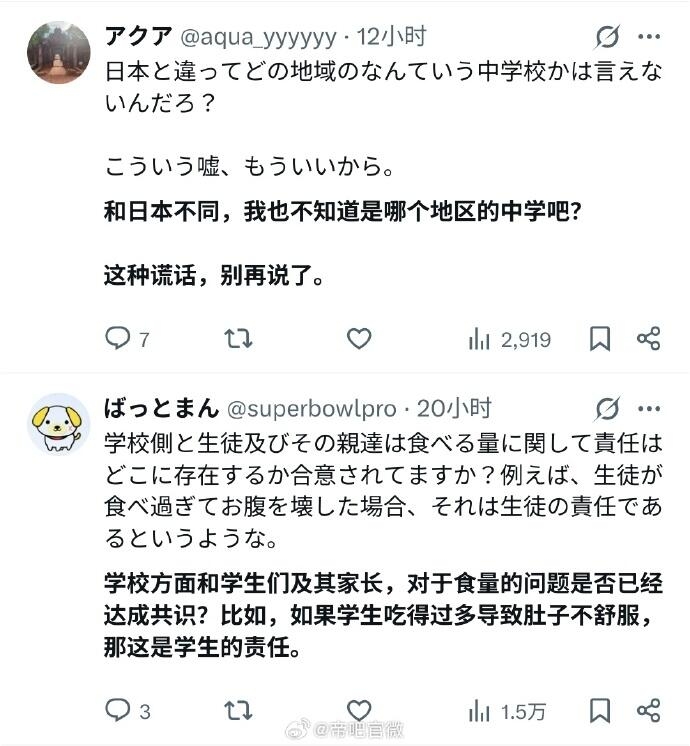Visit @superbowlpro handle link

[312, 408]
